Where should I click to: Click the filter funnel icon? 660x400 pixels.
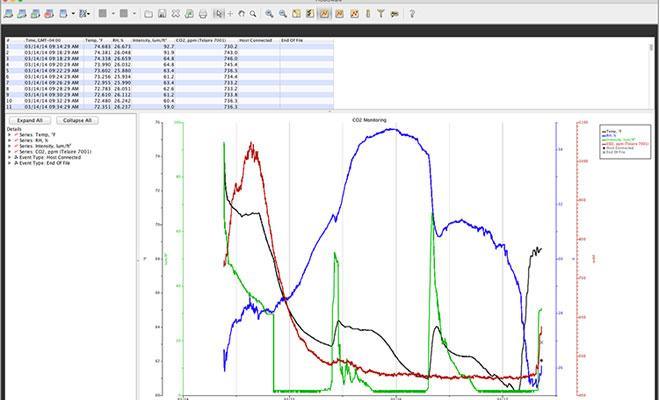(381, 14)
